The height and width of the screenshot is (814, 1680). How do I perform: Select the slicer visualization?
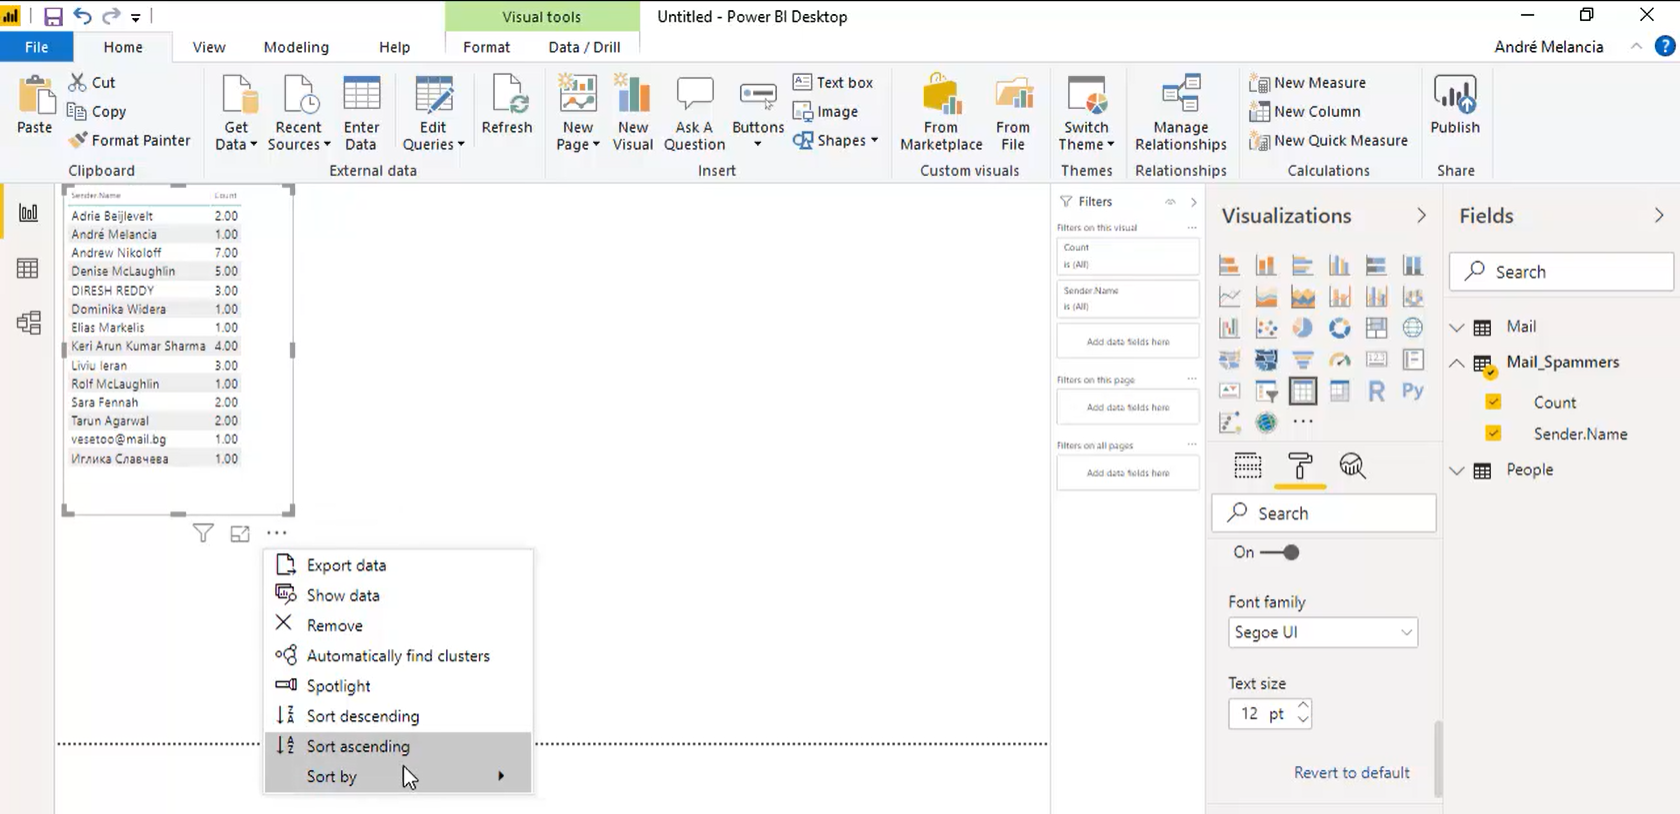click(1266, 391)
